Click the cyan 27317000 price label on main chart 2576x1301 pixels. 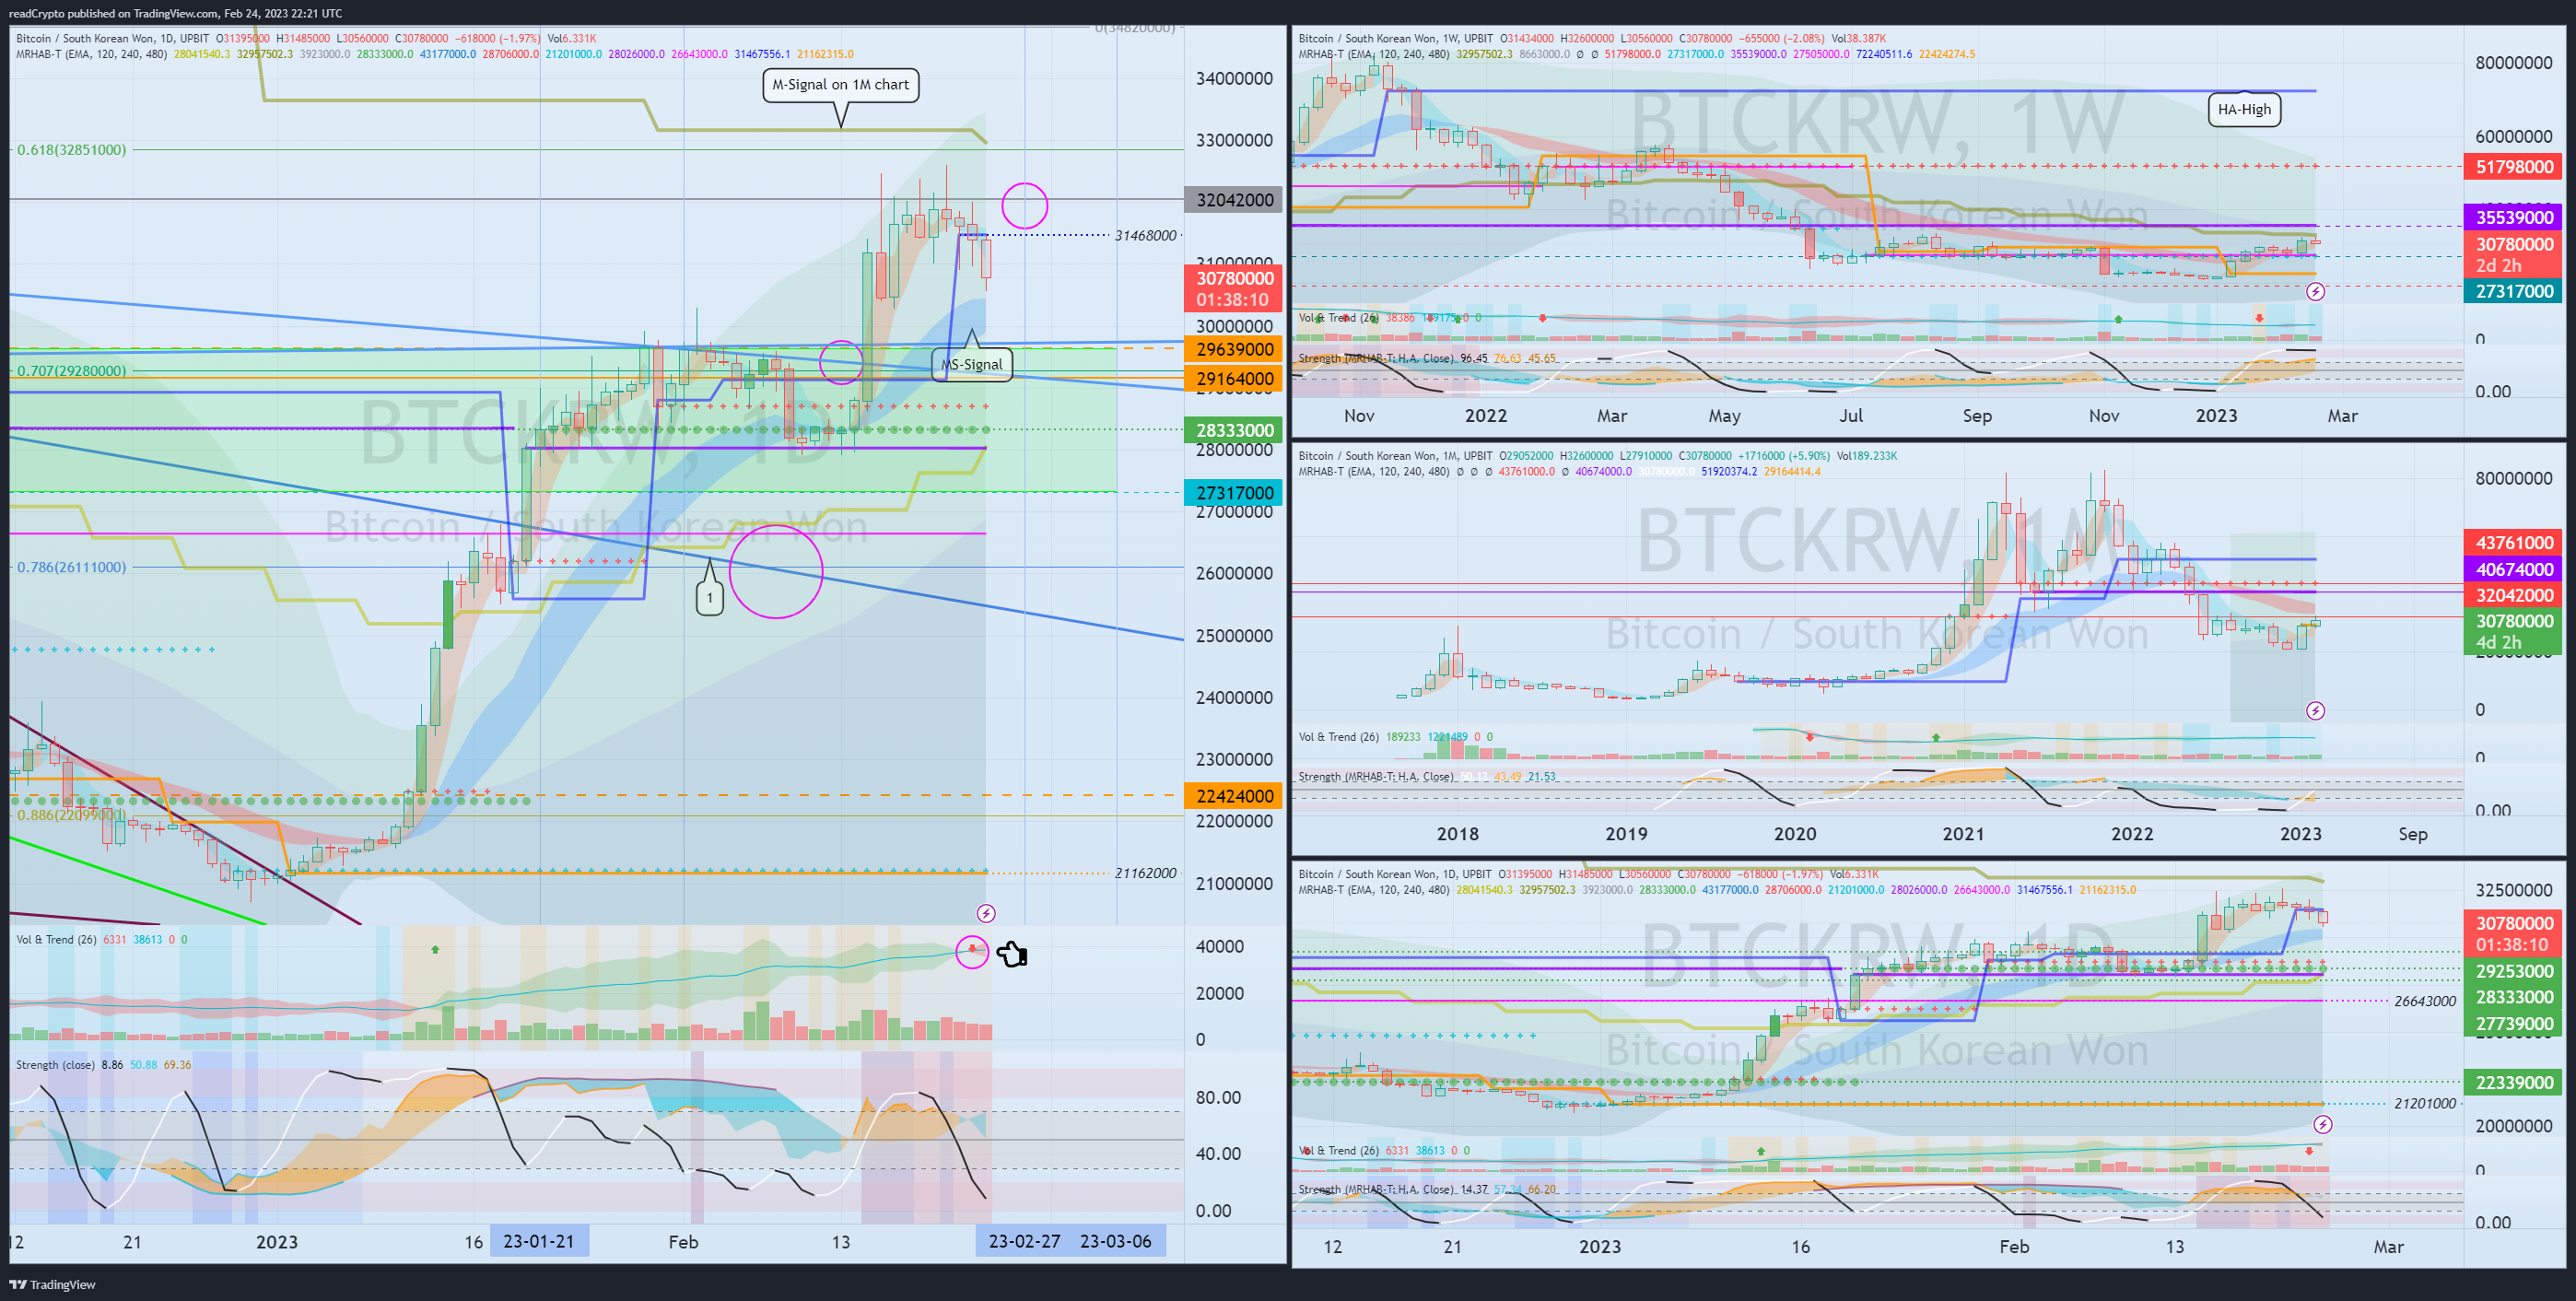pyautogui.click(x=1235, y=492)
